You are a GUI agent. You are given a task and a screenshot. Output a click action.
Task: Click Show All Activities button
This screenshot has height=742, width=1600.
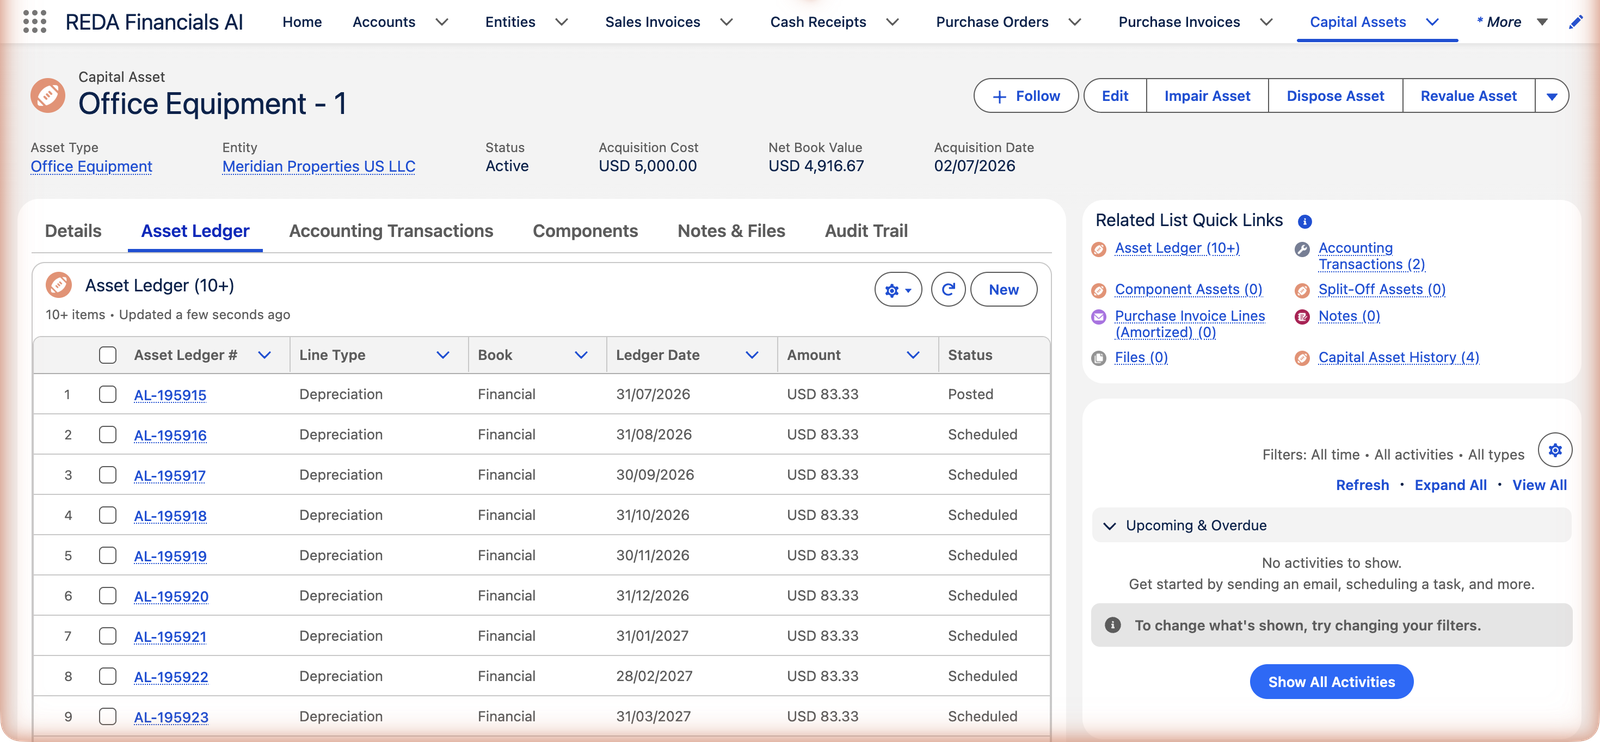pyautogui.click(x=1331, y=682)
